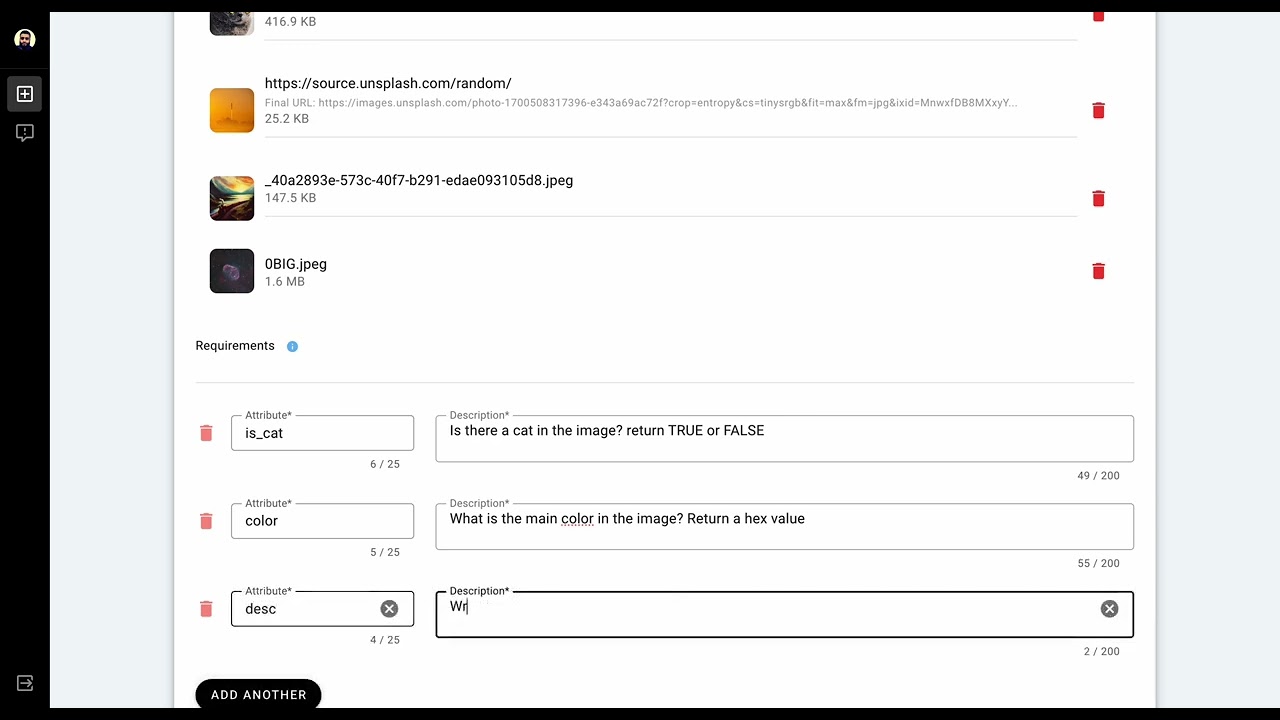Click the Requirements section heading
Image resolution: width=1280 pixels, height=720 pixels.
tap(235, 346)
